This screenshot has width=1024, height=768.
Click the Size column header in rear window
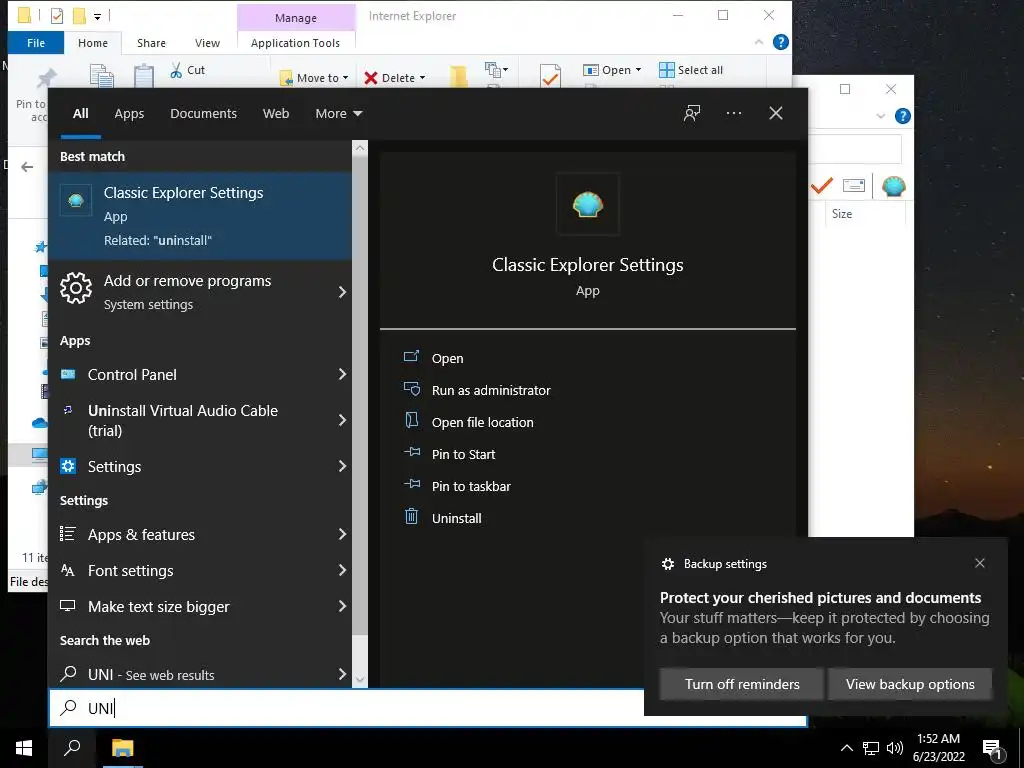(842, 214)
